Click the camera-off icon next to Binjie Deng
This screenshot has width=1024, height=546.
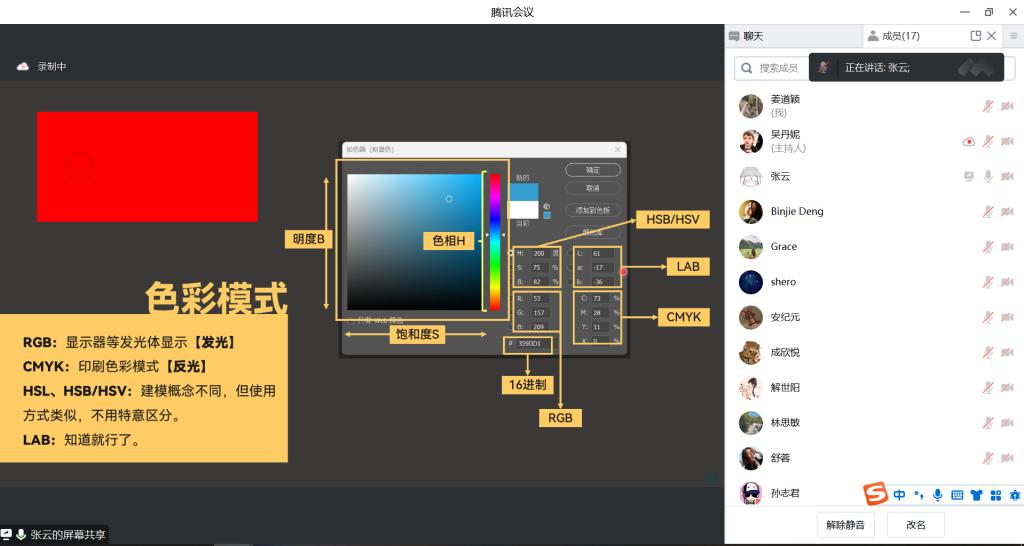click(1007, 212)
